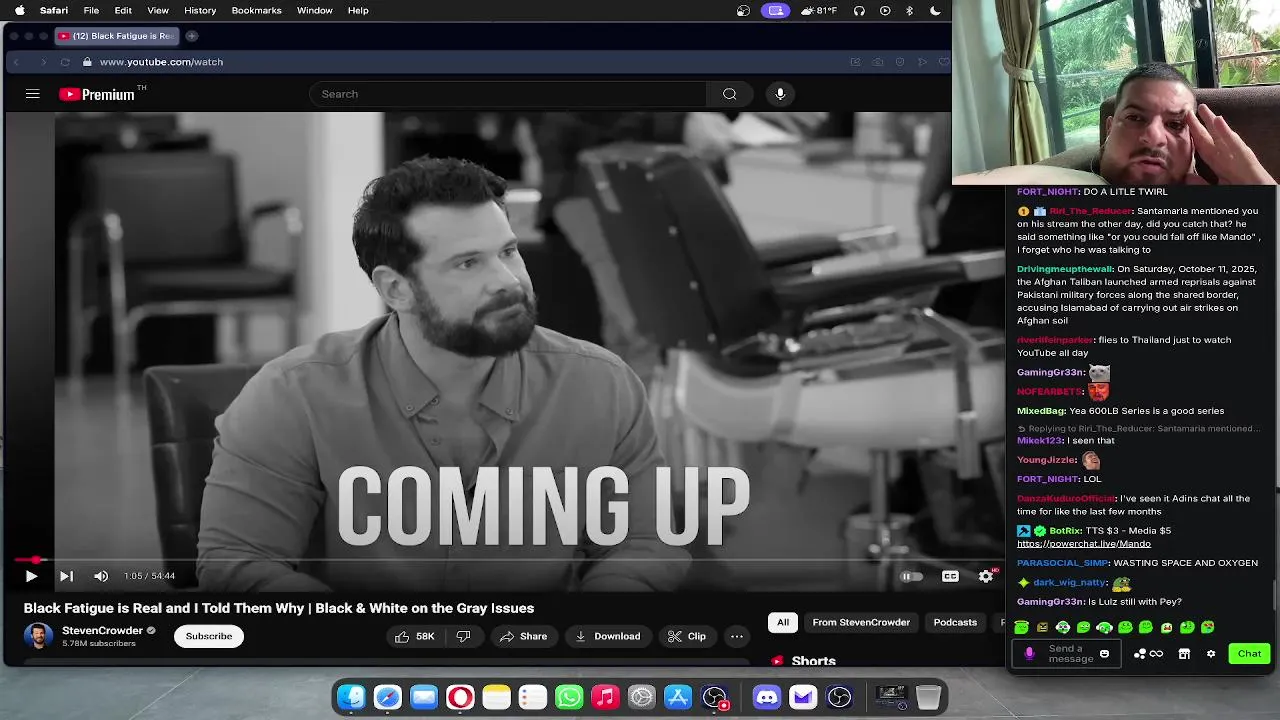Click Riri_The_Reducer username in chat

coord(1090,211)
